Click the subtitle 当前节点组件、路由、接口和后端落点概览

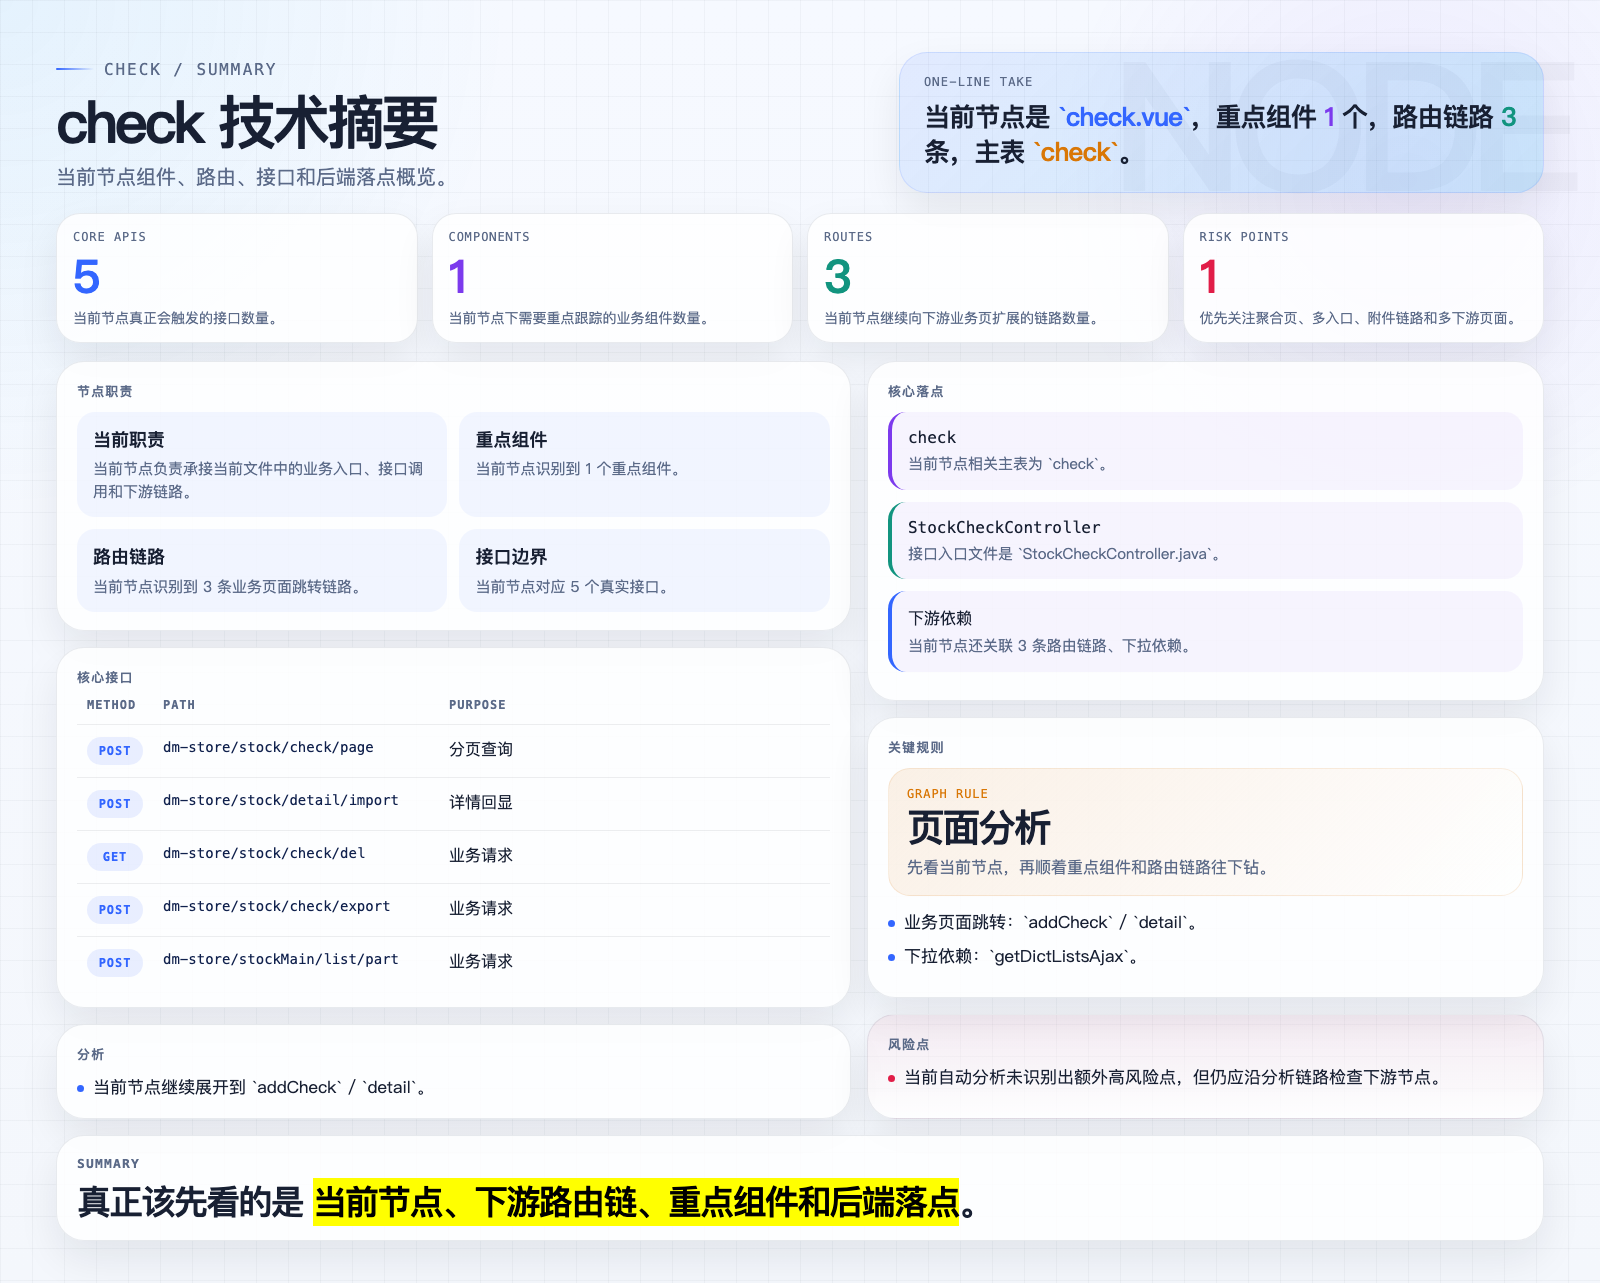pos(256,177)
